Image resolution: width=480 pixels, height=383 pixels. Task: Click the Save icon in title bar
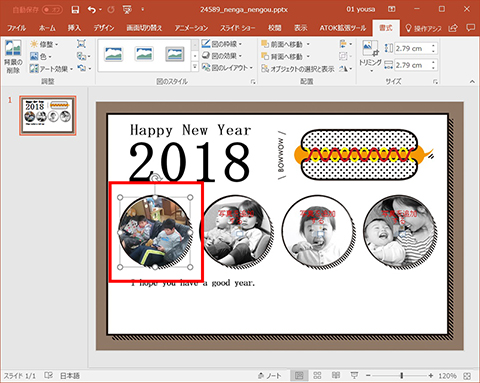coord(75,10)
